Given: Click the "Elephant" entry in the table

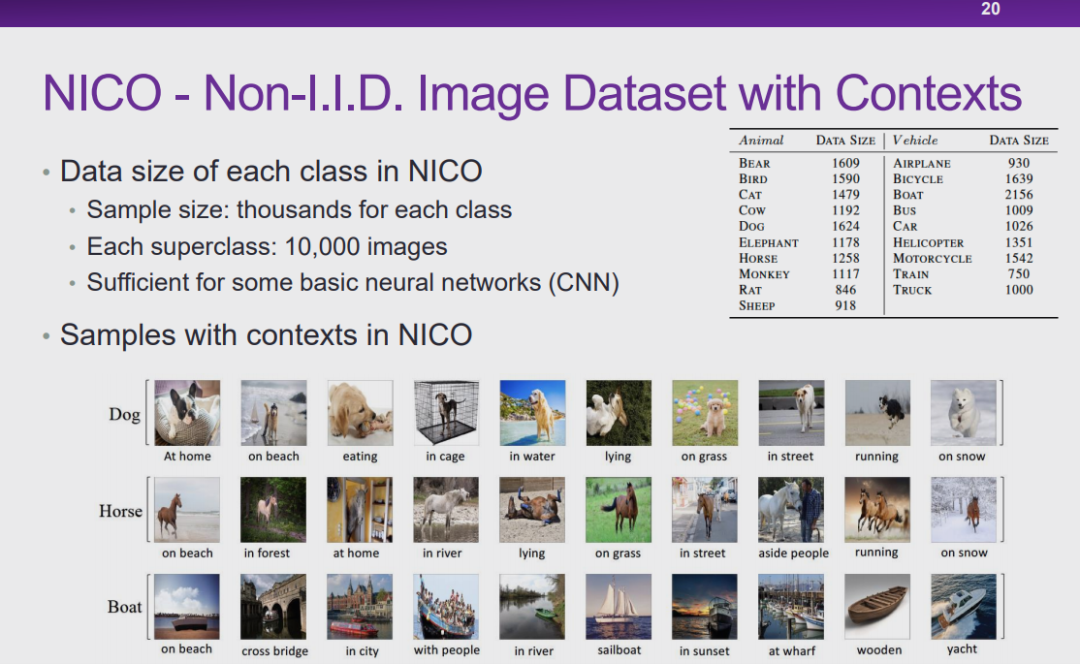Looking at the screenshot, I should [x=768, y=242].
